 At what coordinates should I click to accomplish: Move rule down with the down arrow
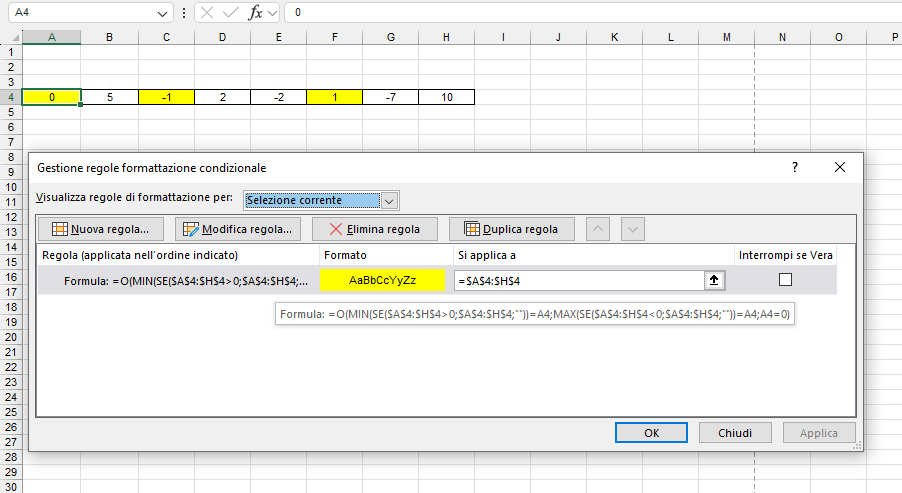click(633, 229)
